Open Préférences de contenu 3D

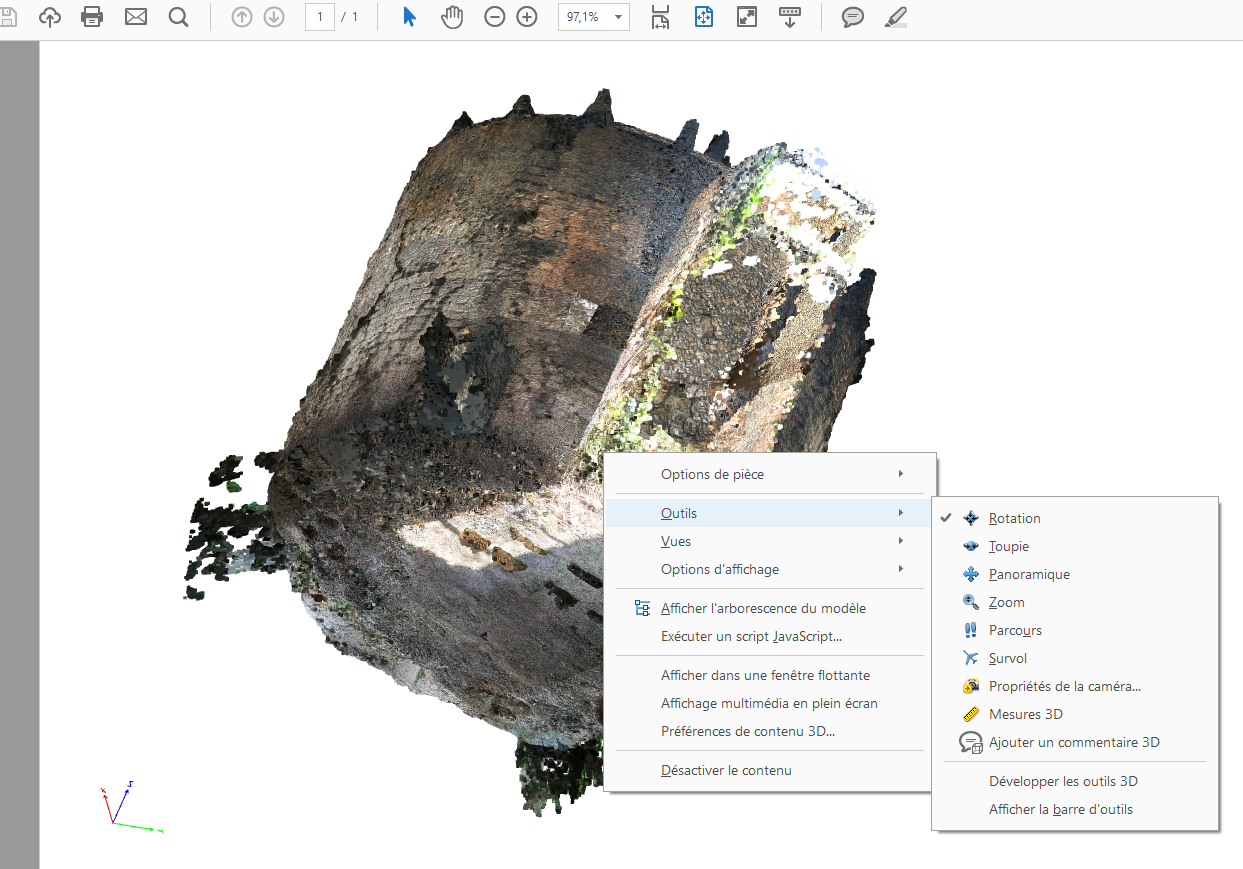click(x=748, y=731)
